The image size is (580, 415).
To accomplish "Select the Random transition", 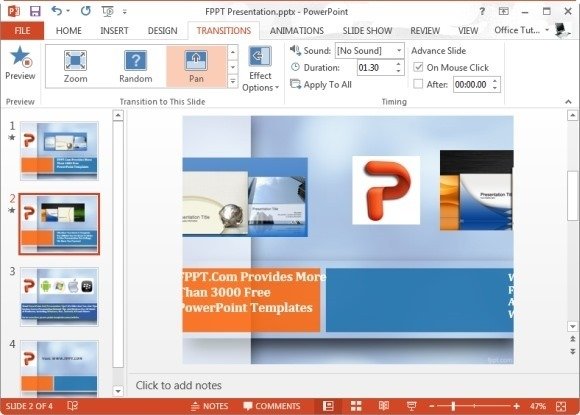I will click(x=136, y=67).
